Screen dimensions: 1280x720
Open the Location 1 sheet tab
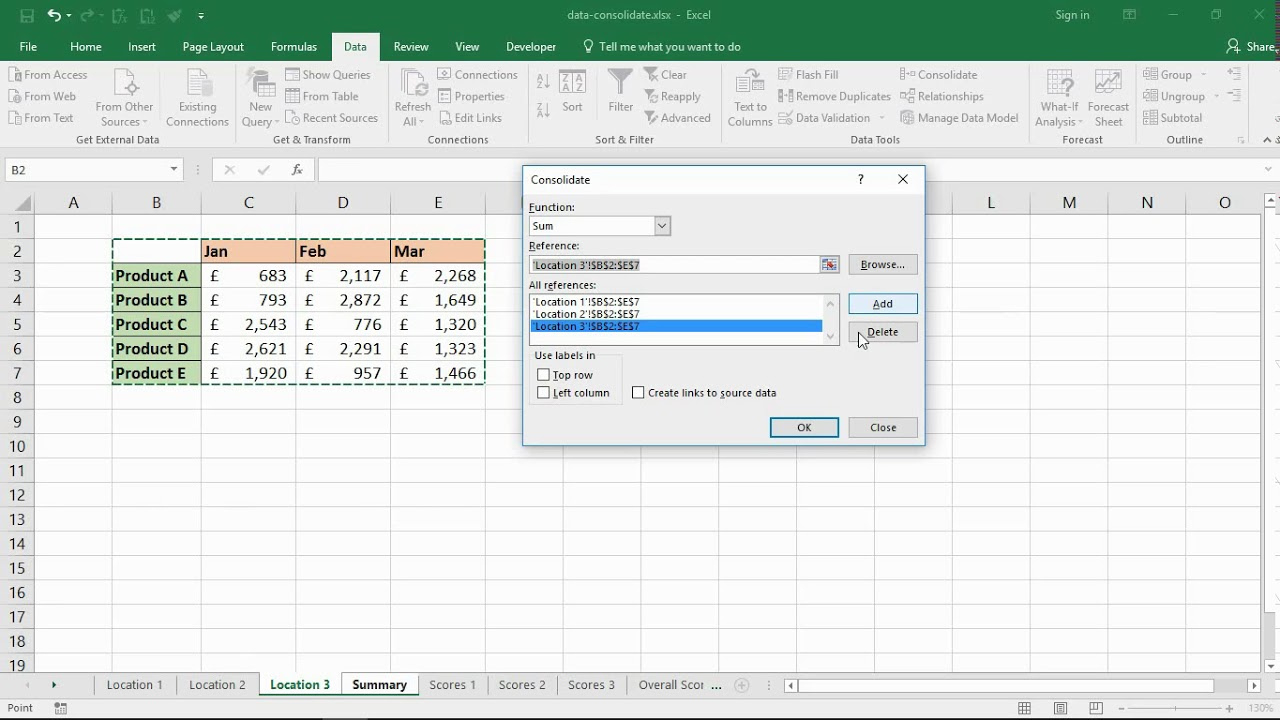tap(134, 684)
